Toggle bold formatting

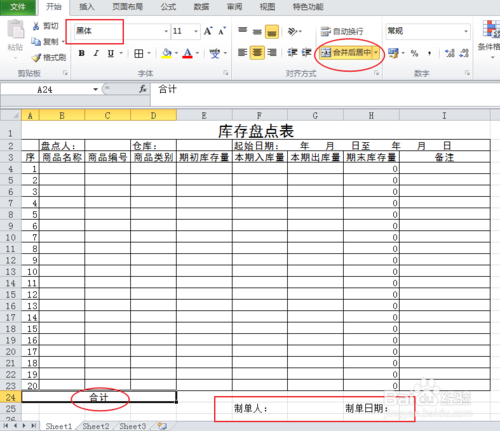pos(82,53)
